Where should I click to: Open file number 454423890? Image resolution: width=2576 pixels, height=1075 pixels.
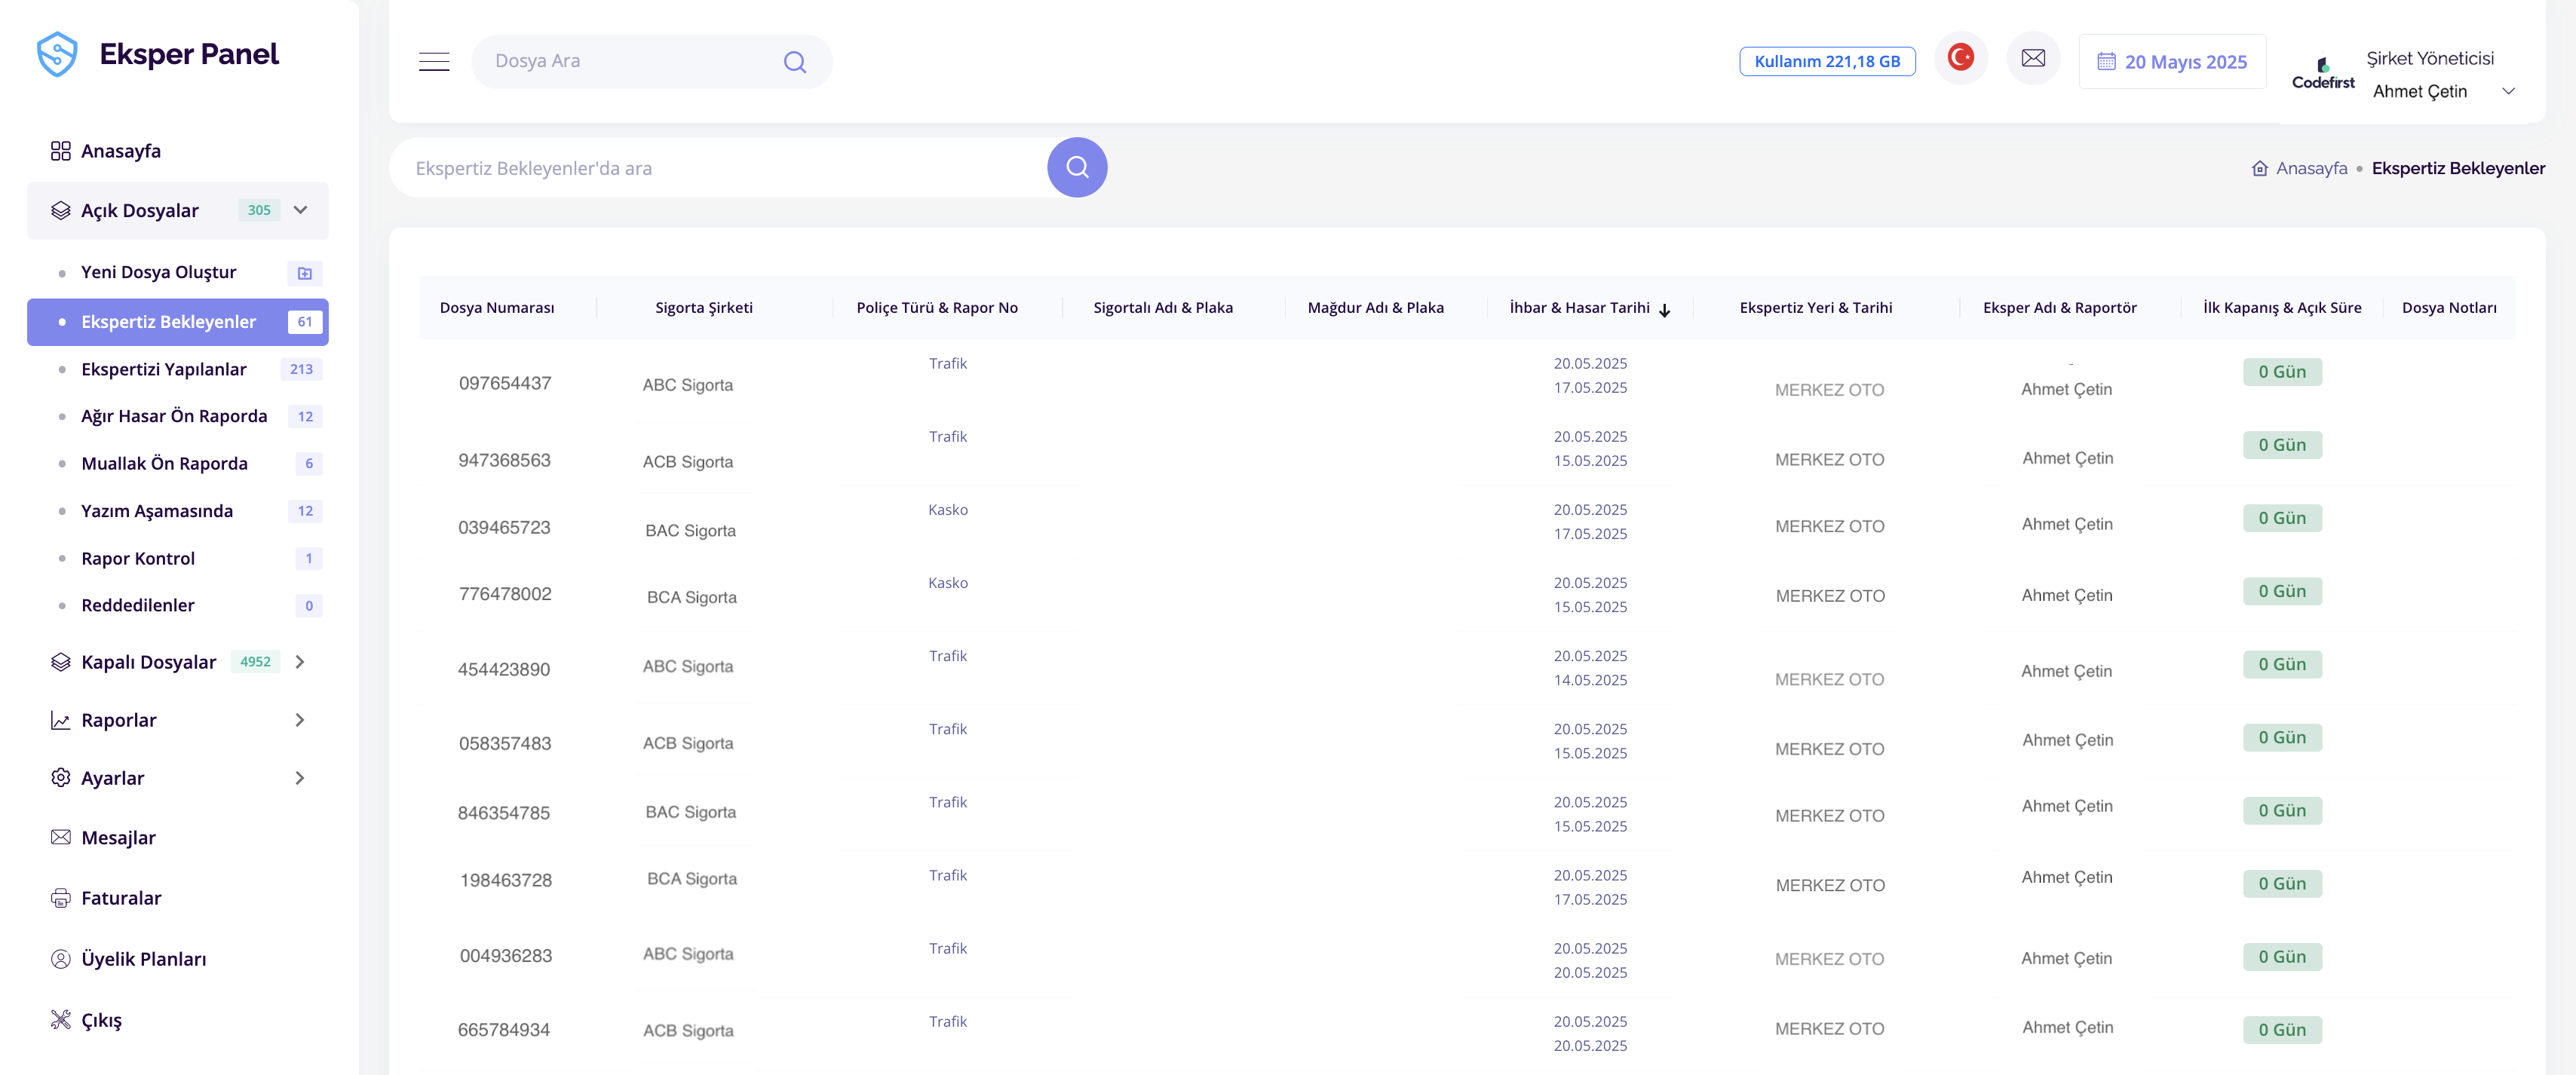pos(504,669)
